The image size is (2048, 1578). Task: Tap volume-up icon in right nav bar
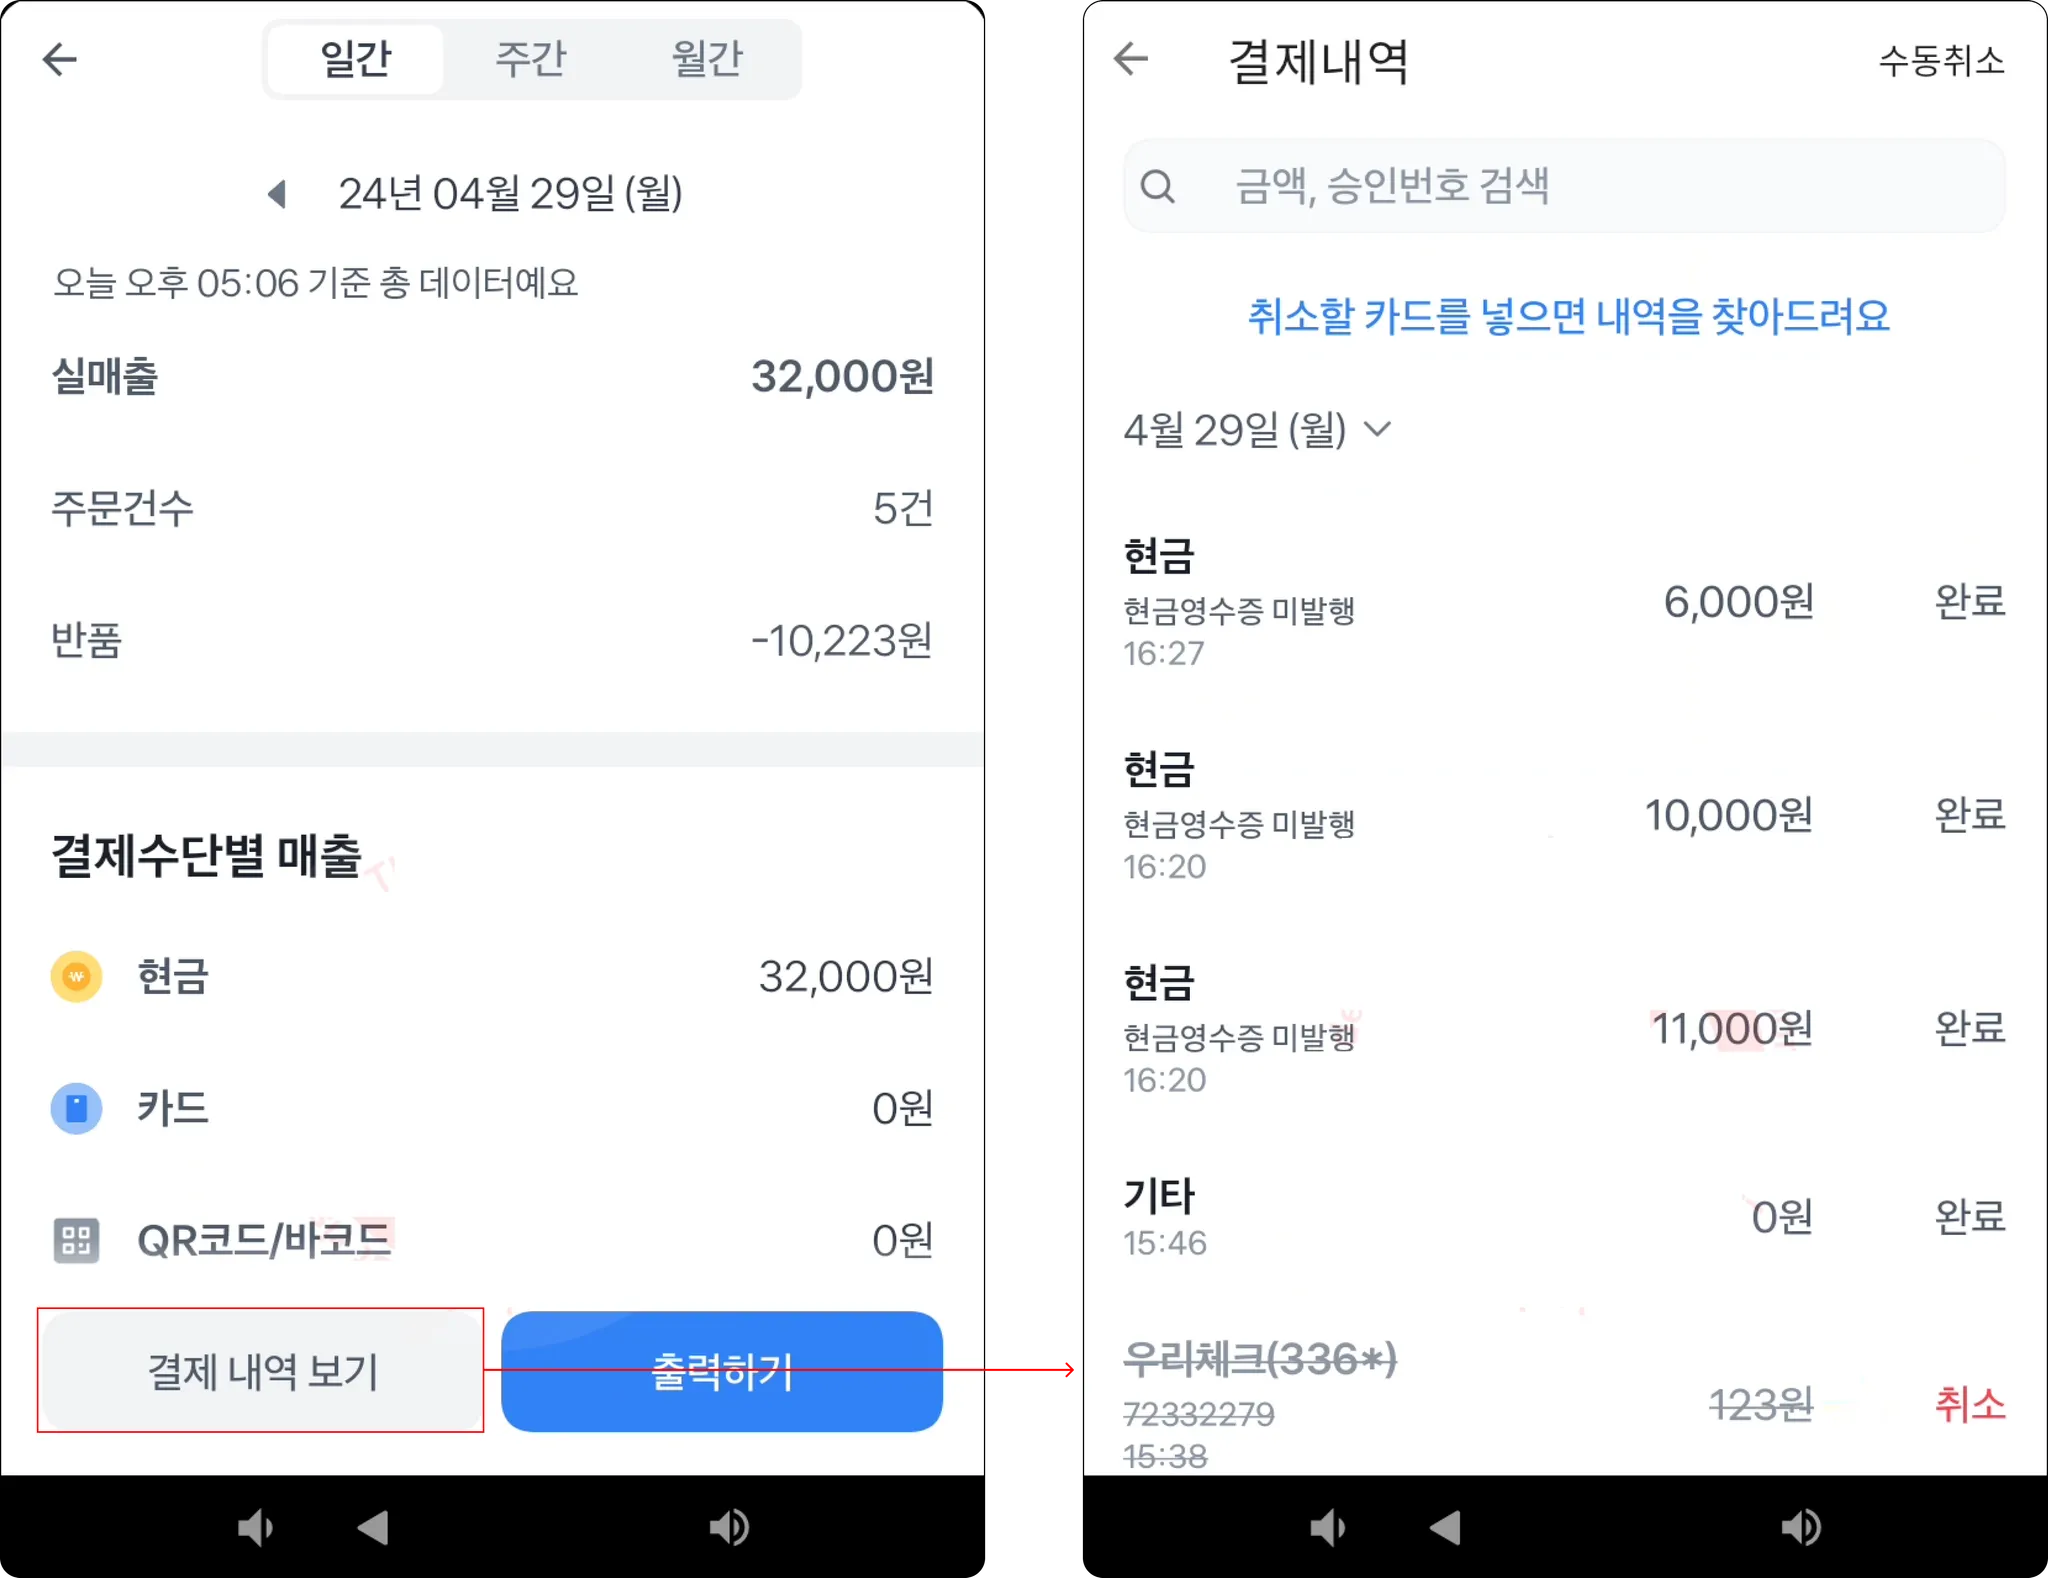point(1802,1527)
